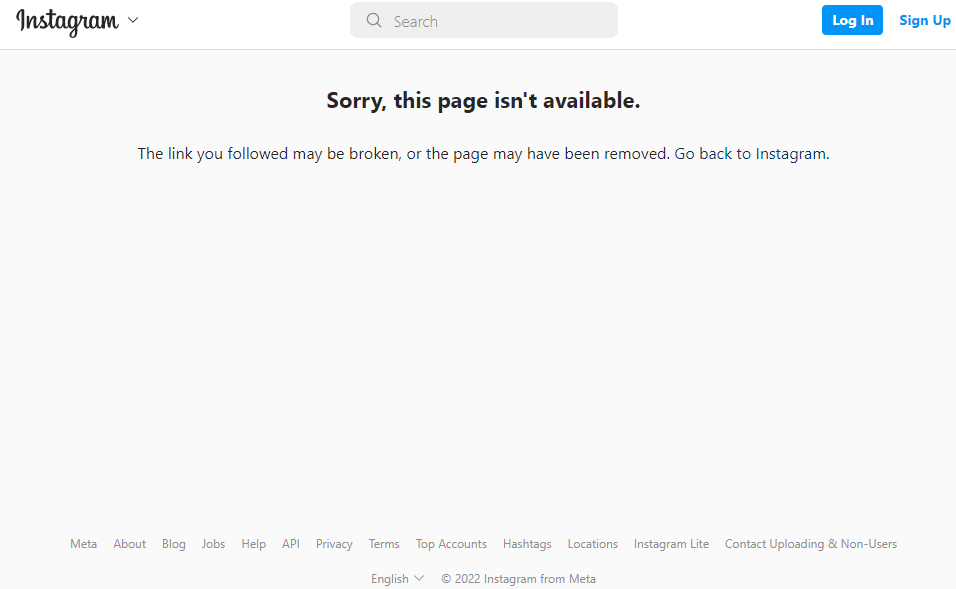Open the Sign Up link

point(924,21)
